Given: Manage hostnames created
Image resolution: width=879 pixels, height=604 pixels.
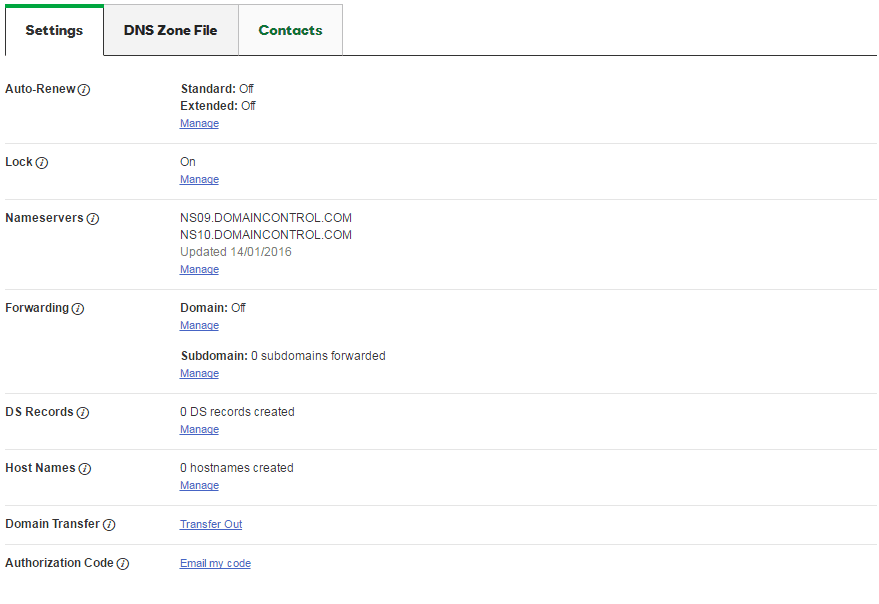Looking at the screenshot, I should pos(199,486).
